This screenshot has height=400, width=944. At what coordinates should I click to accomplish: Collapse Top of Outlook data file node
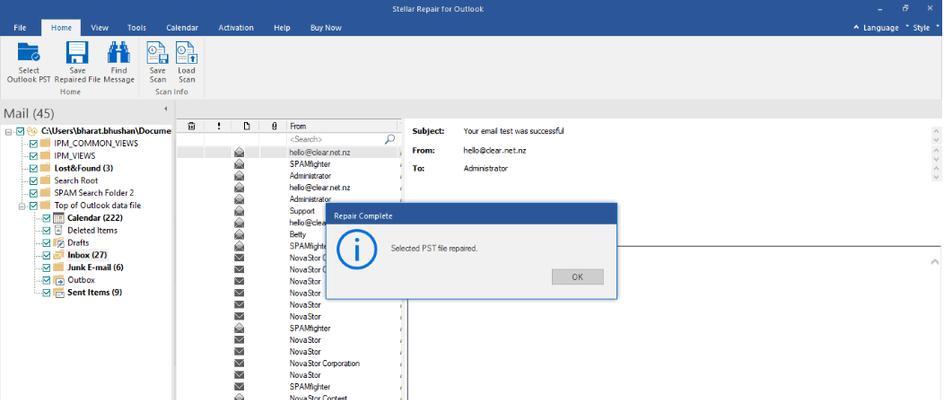[21, 205]
